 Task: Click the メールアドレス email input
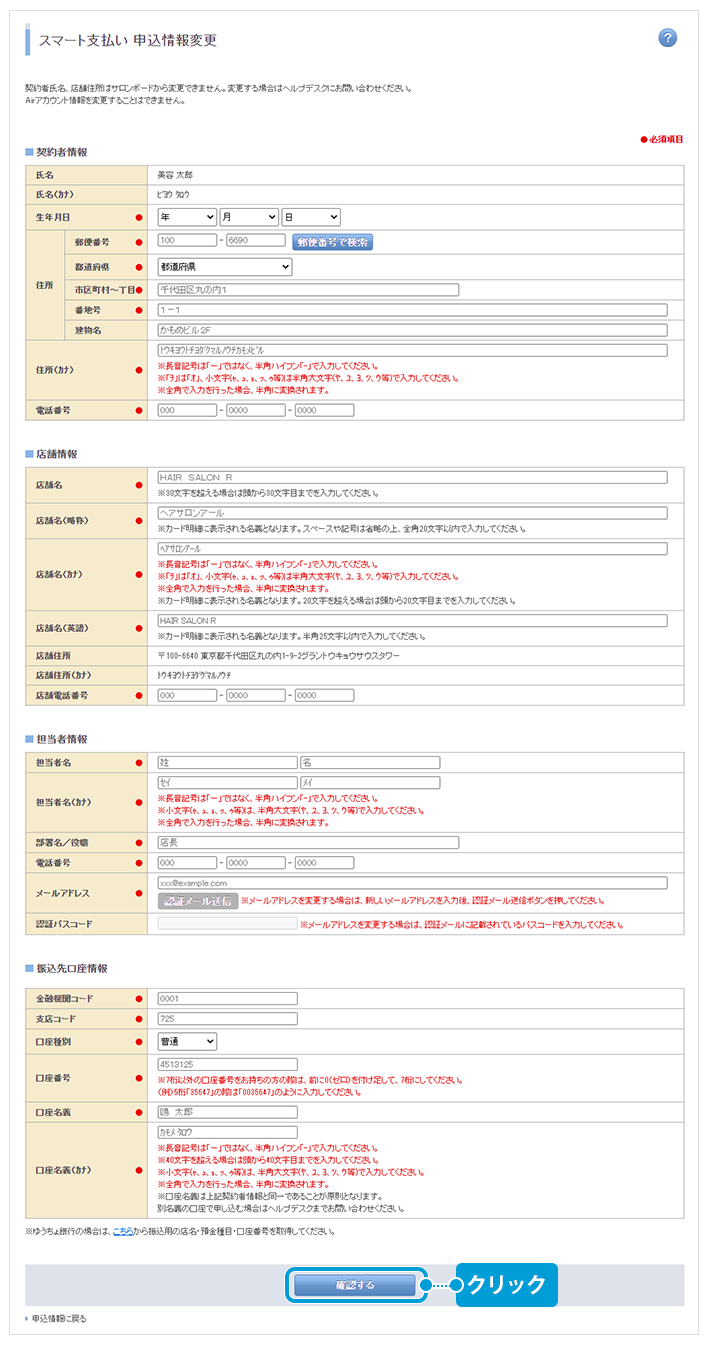click(412, 883)
